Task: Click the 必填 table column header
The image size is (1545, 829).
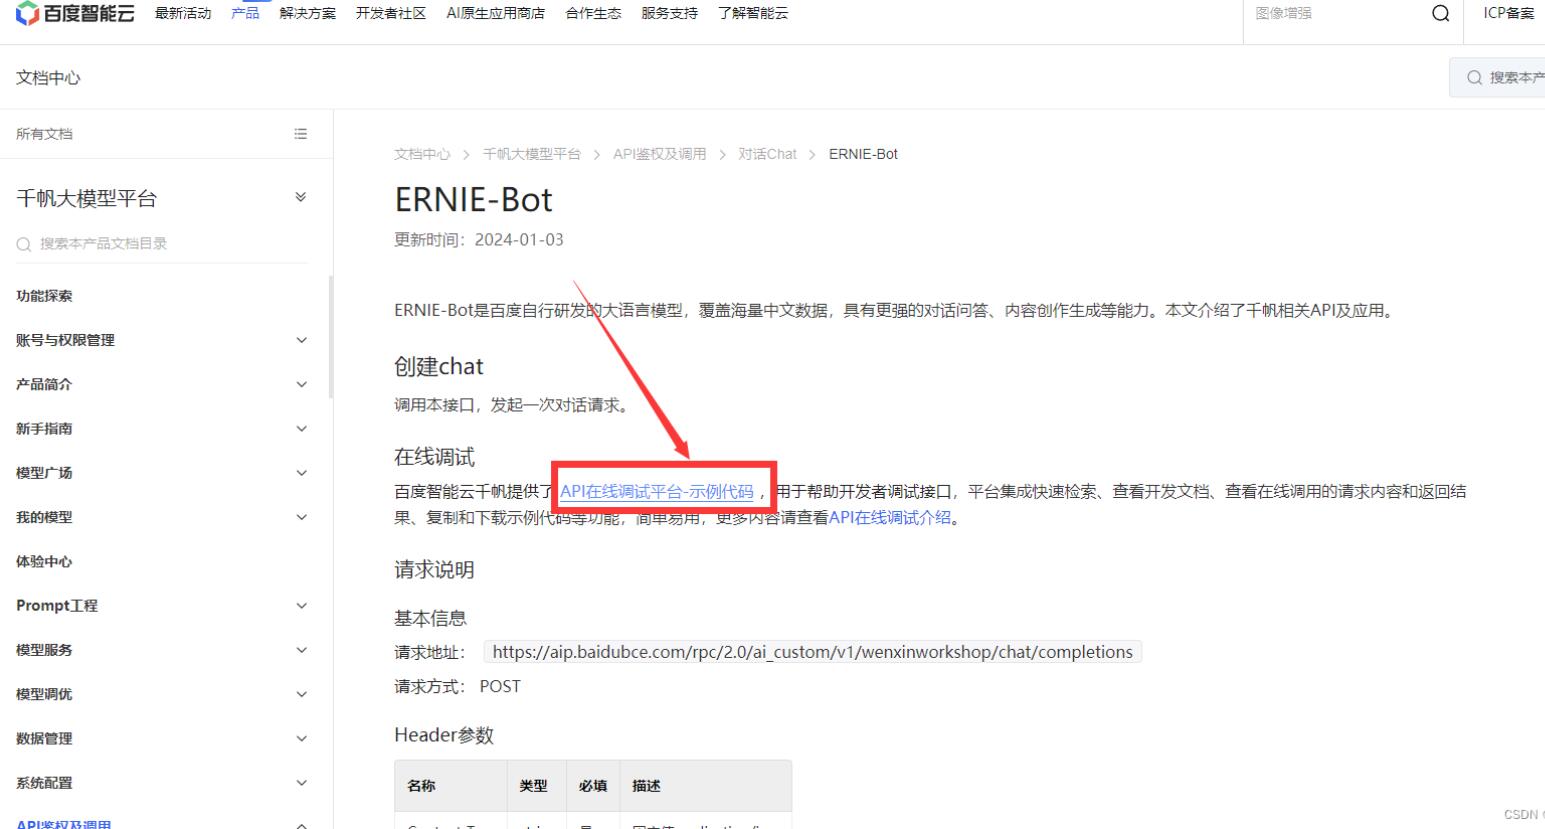Action: point(593,786)
